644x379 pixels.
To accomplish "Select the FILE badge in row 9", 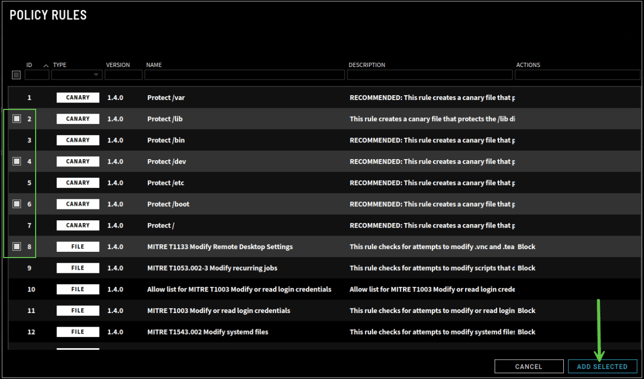I will pos(78,268).
